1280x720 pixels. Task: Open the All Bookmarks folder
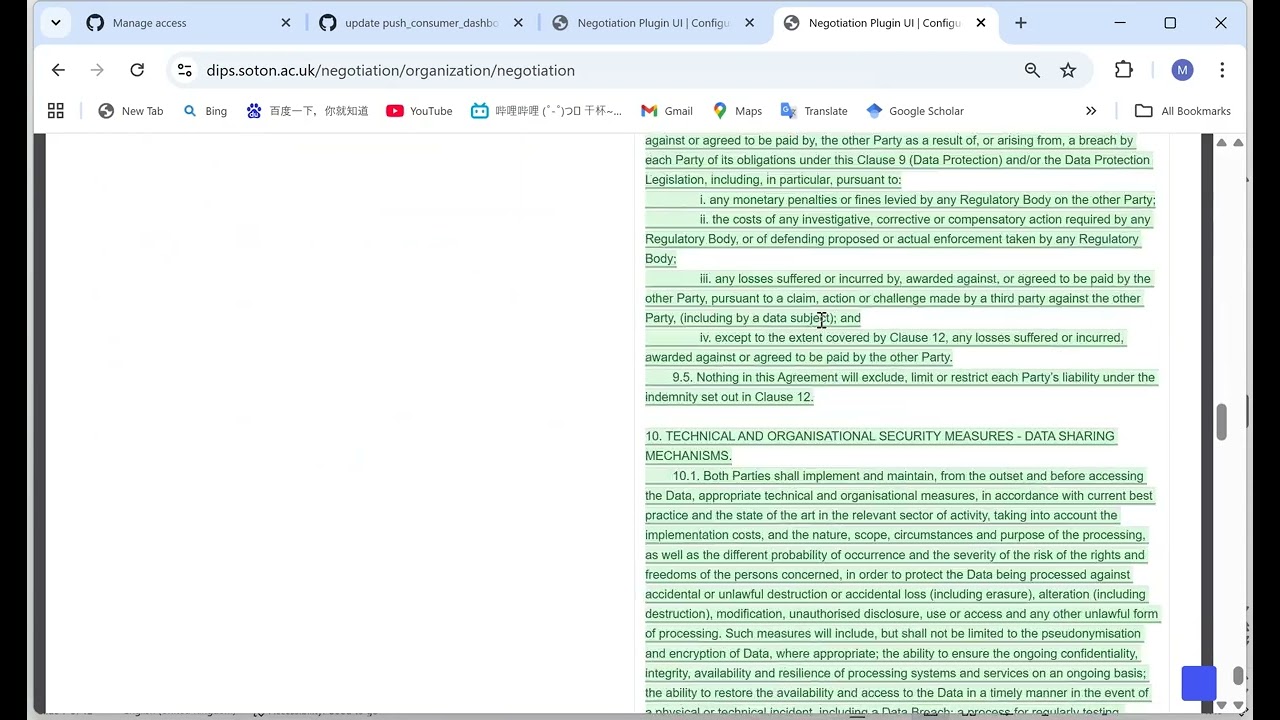point(1183,111)
